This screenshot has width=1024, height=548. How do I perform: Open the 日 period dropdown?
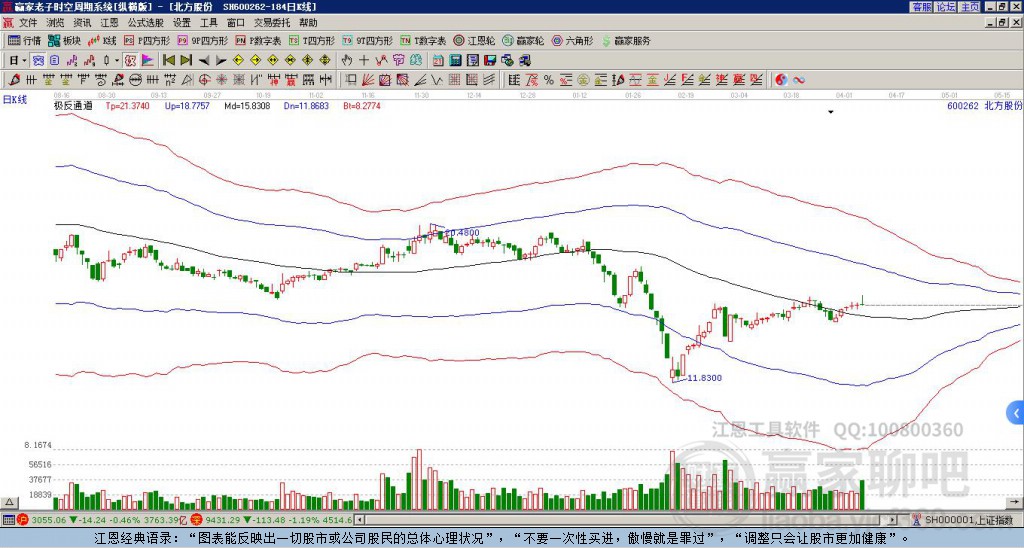[18, 60]
